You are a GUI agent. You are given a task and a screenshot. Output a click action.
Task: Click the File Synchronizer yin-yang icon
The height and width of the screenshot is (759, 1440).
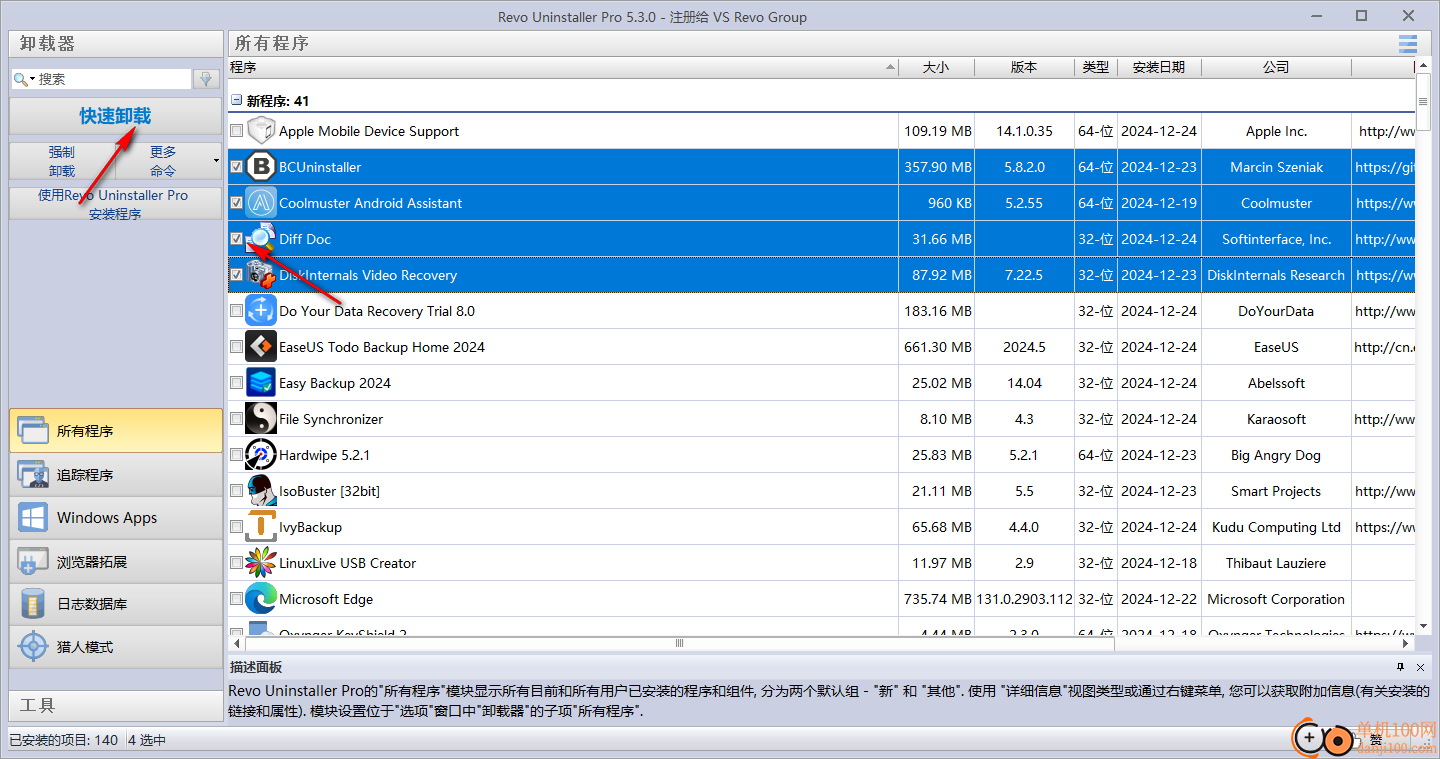pos(261,419)
